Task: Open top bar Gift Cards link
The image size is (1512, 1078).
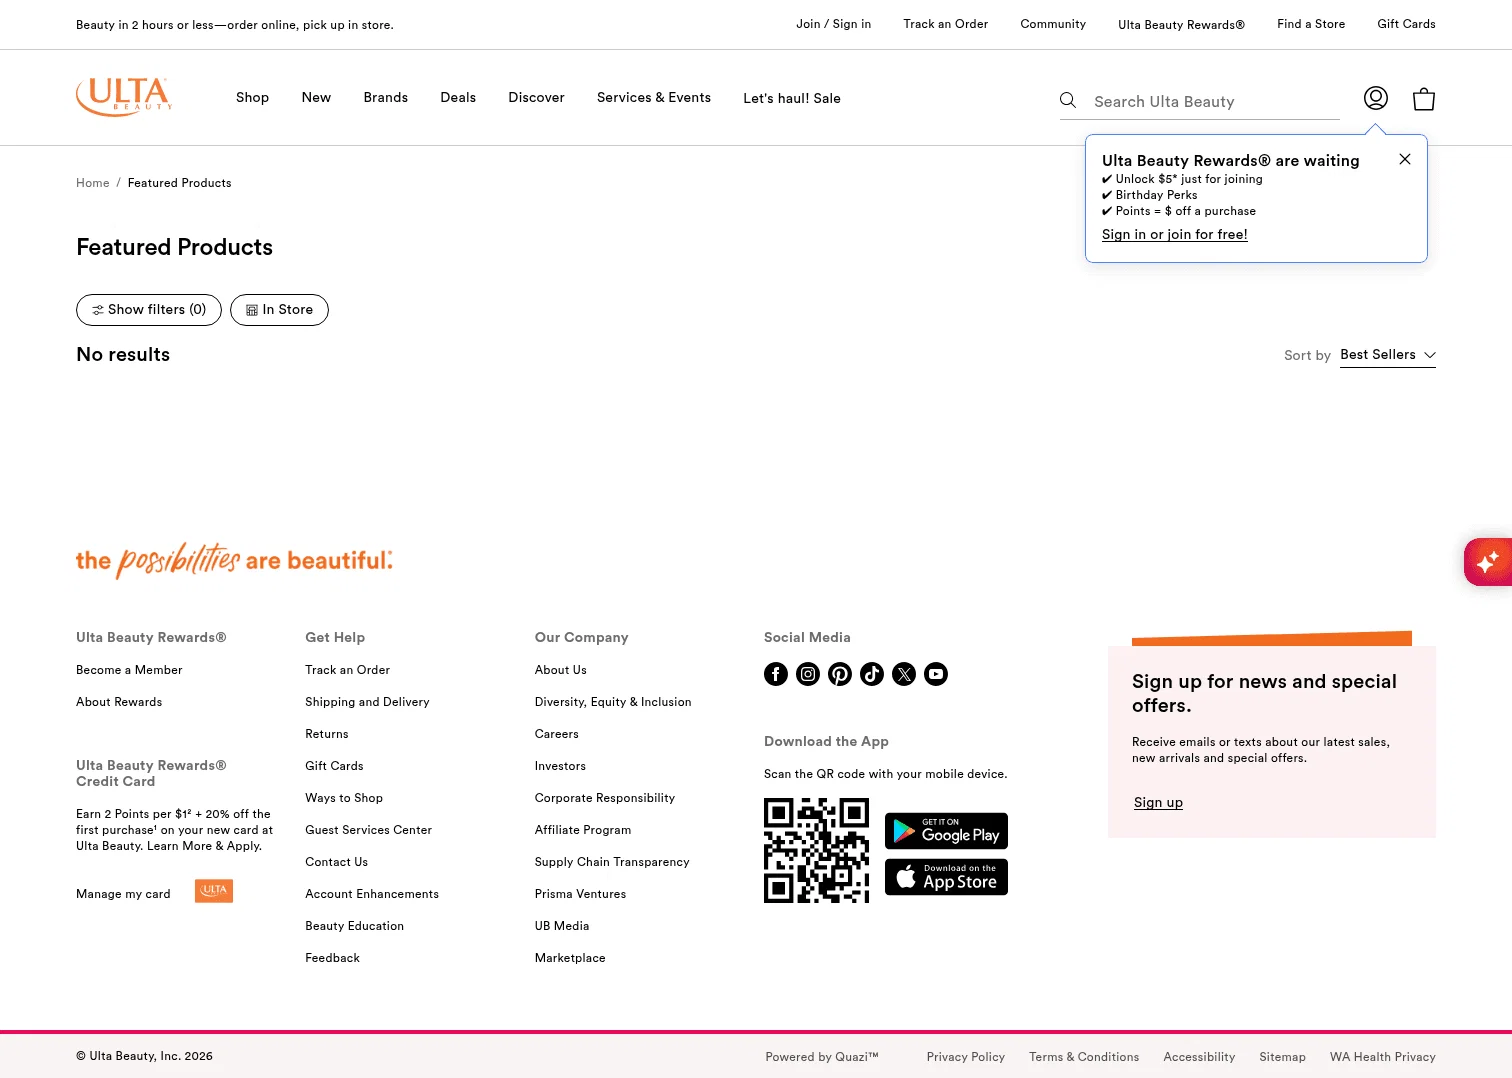Action: [x=1406, y=24]
